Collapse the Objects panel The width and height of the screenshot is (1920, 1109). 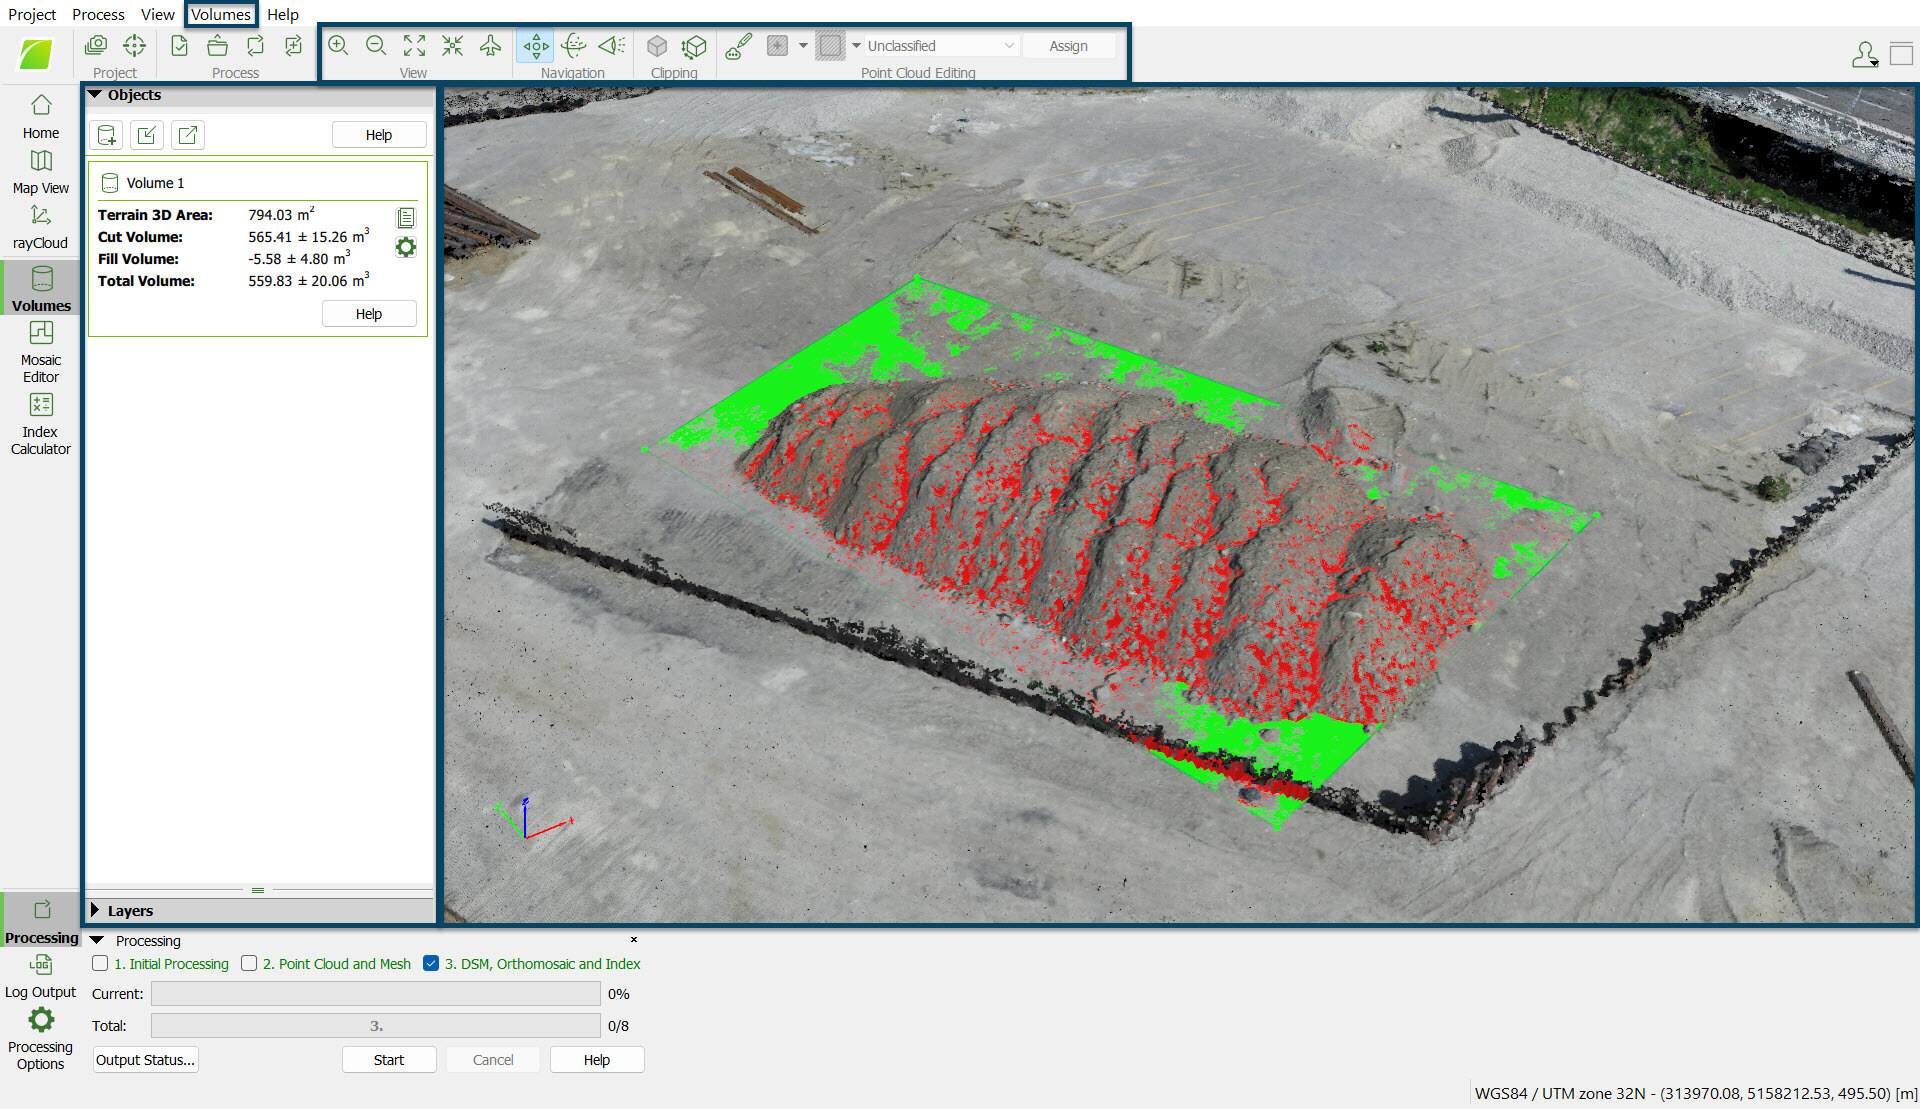pos(96,94)
